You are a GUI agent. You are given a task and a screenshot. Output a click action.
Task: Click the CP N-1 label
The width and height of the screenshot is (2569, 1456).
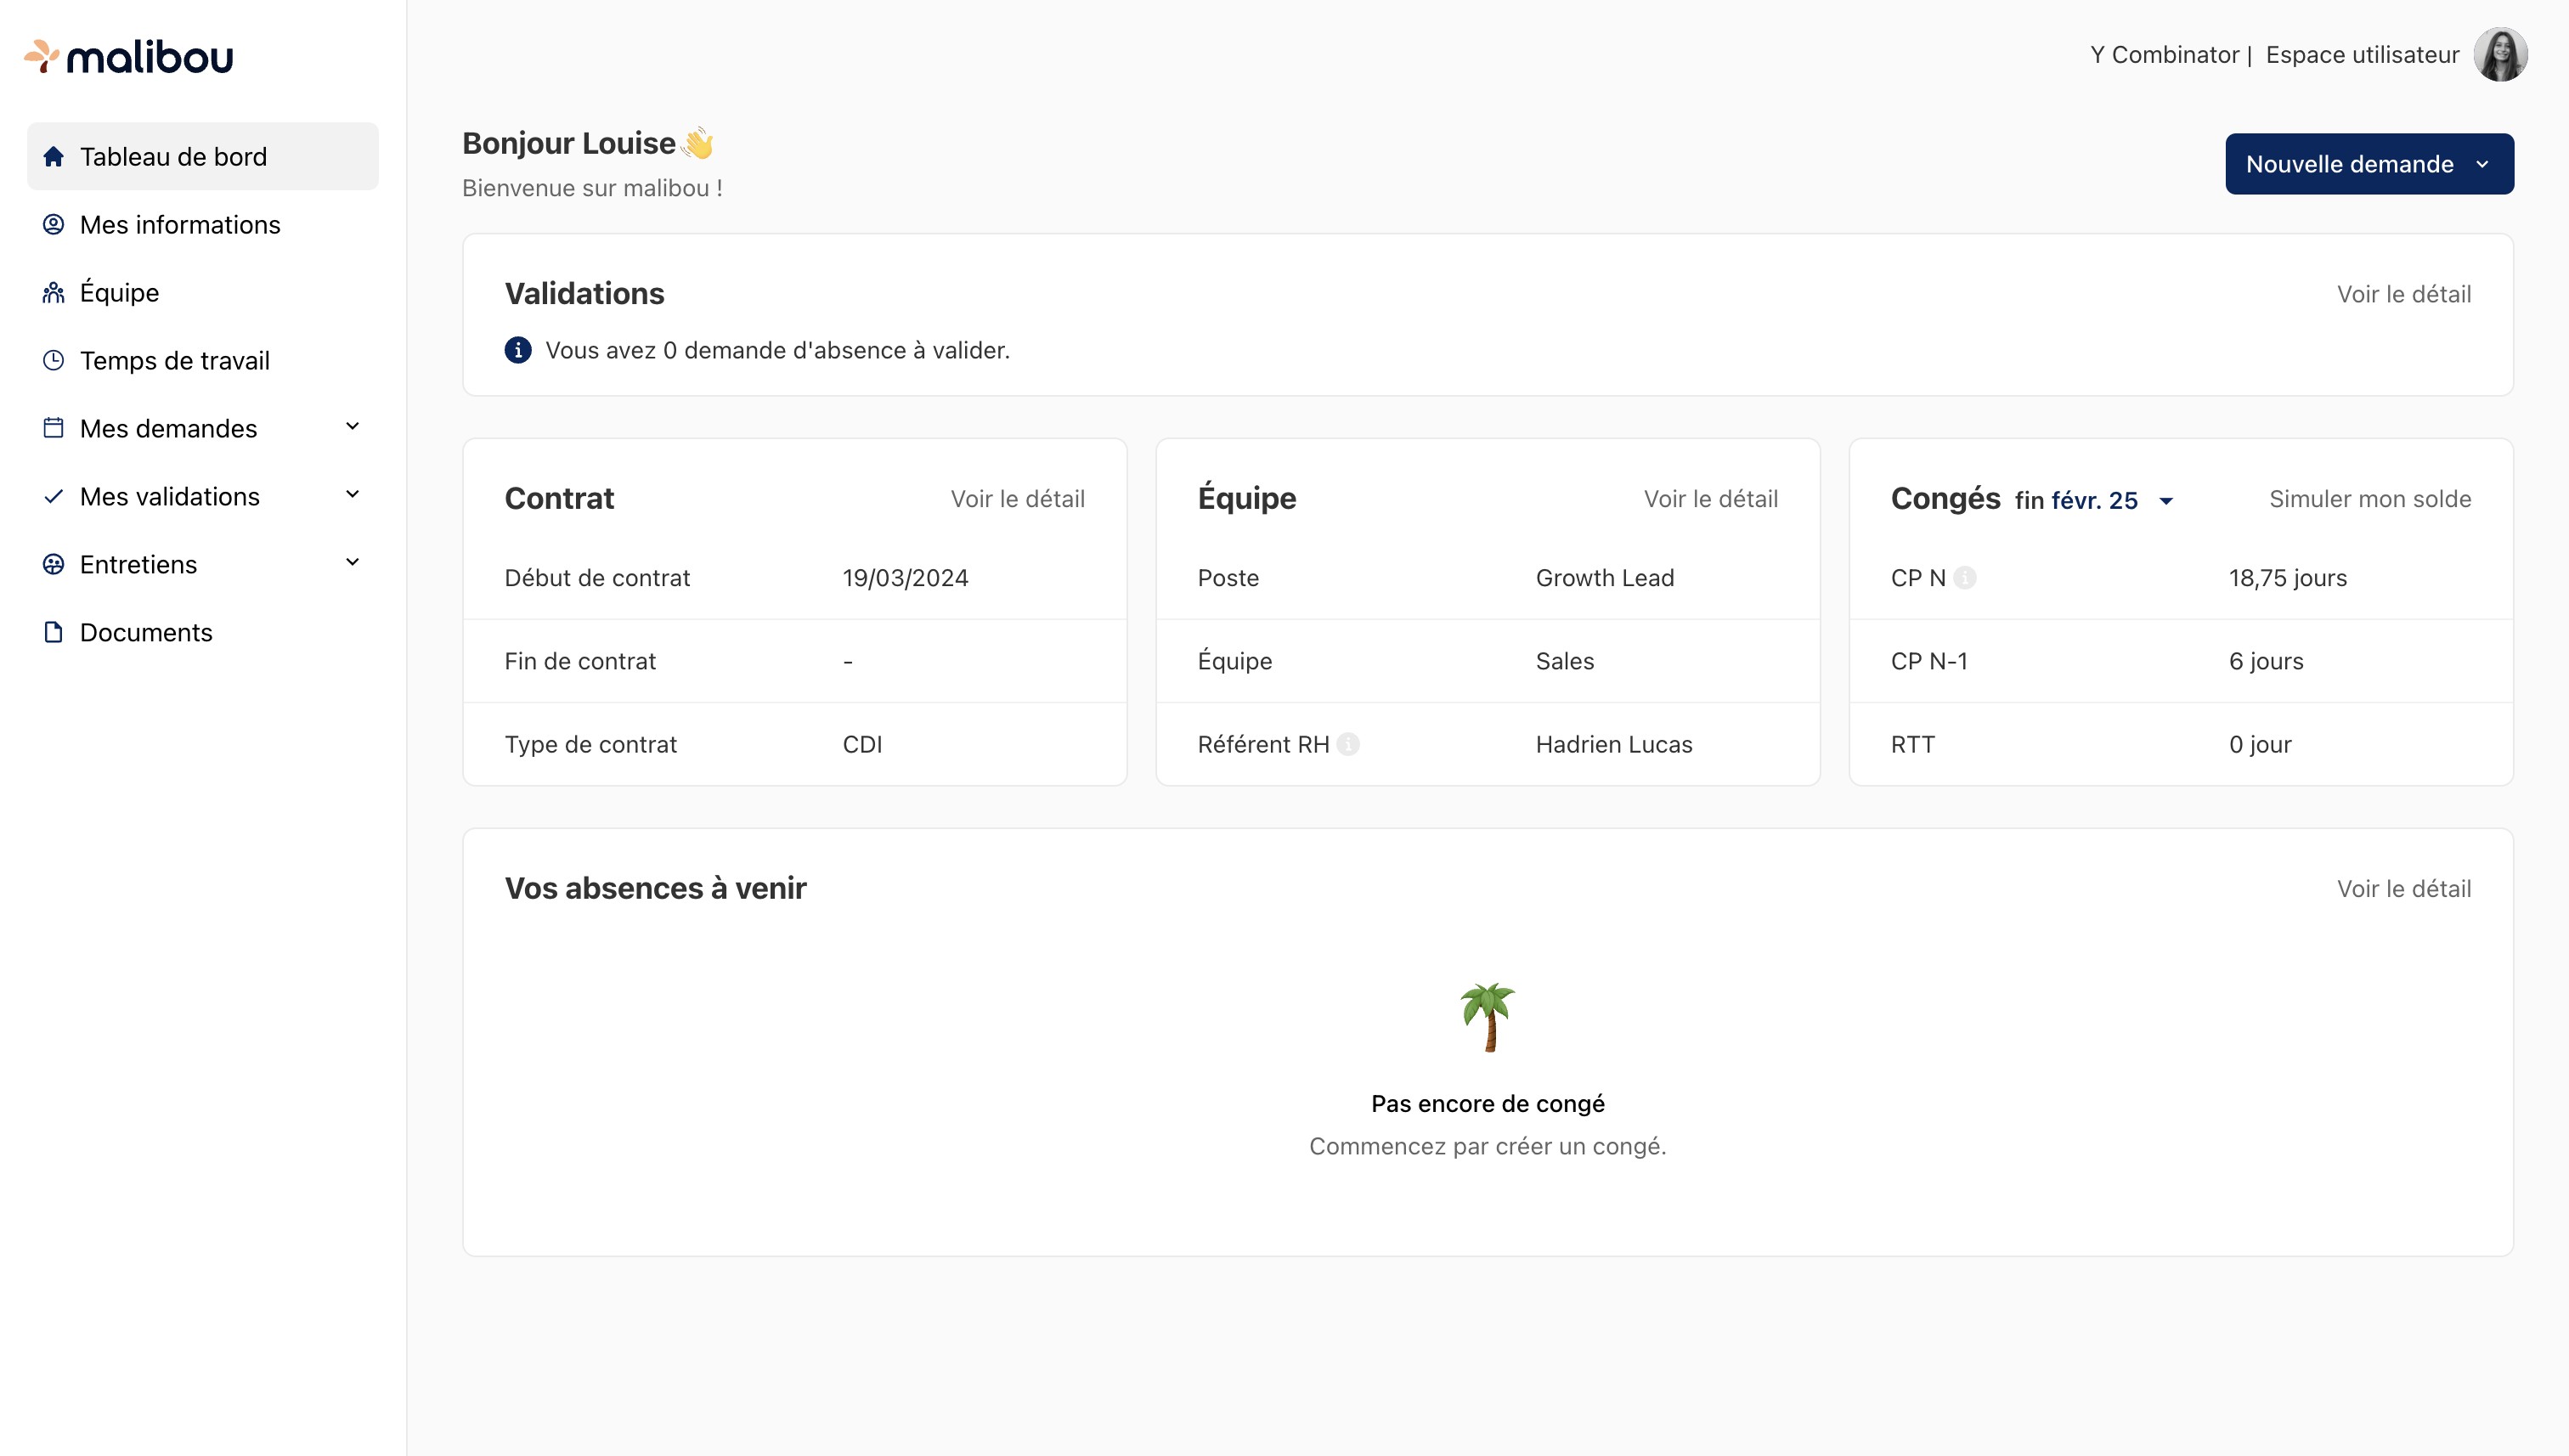(1929, 661)
